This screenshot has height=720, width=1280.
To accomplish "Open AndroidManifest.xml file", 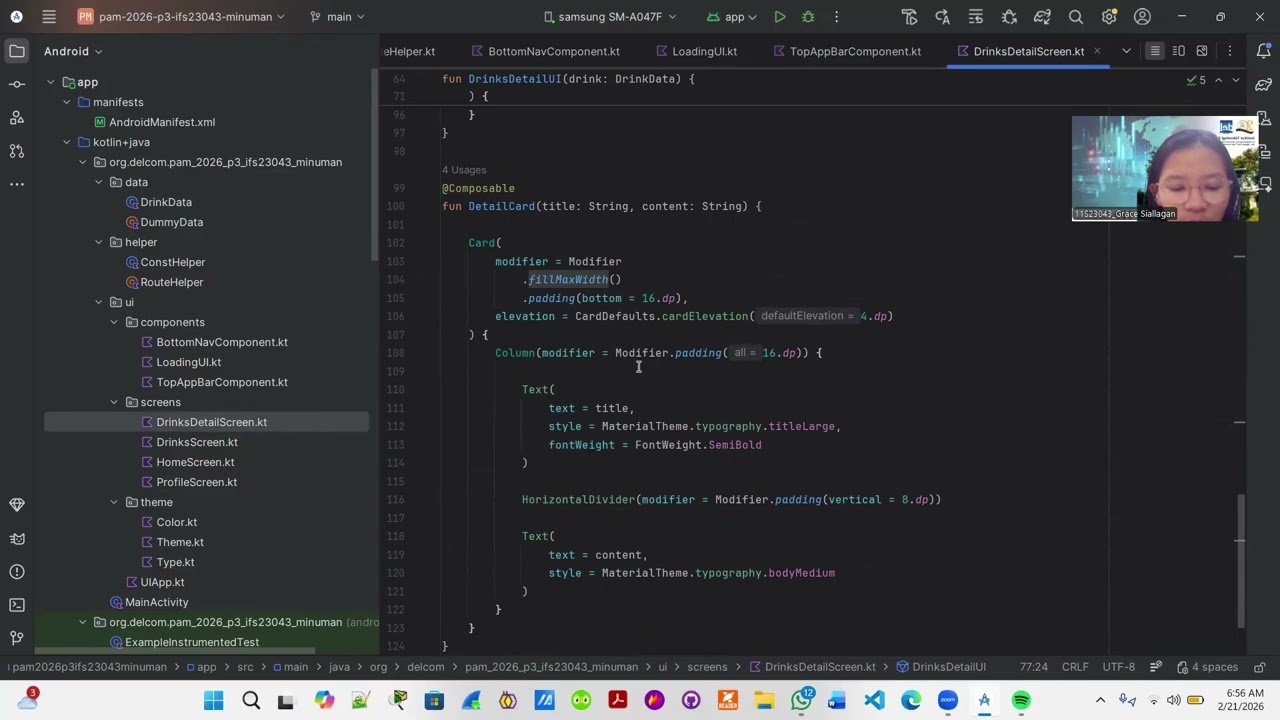I will click(162, 122).
